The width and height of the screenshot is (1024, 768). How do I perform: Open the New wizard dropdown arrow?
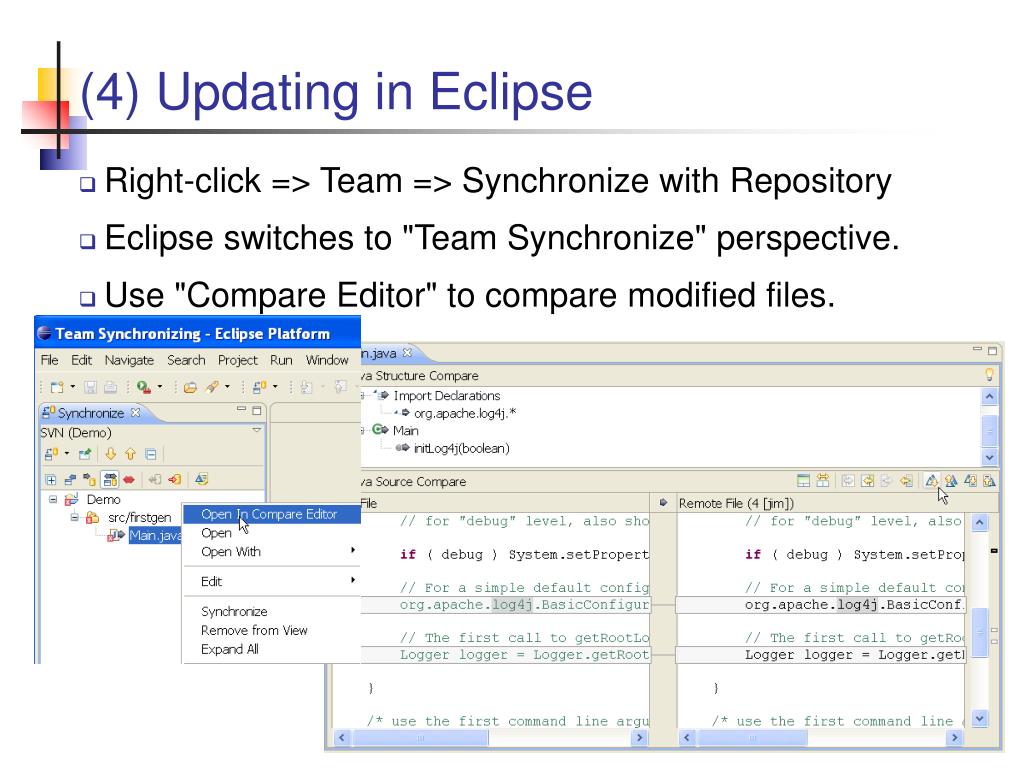[x=72, y=387]
